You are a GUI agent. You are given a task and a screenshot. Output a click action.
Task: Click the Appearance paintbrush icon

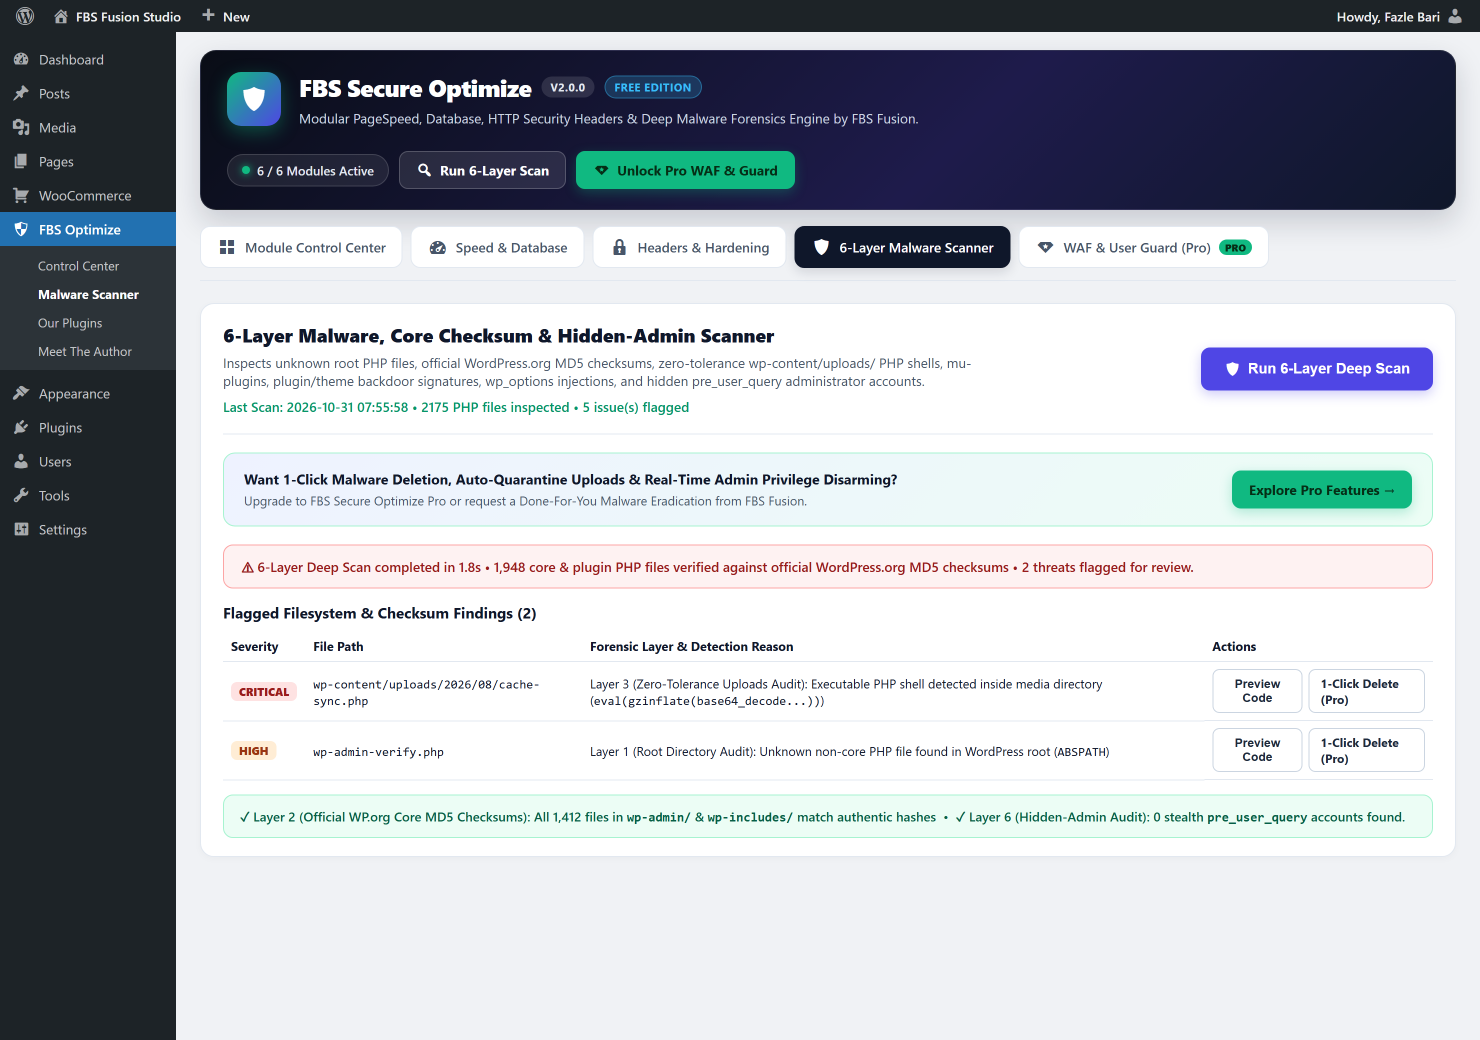[x=21, y=394]
